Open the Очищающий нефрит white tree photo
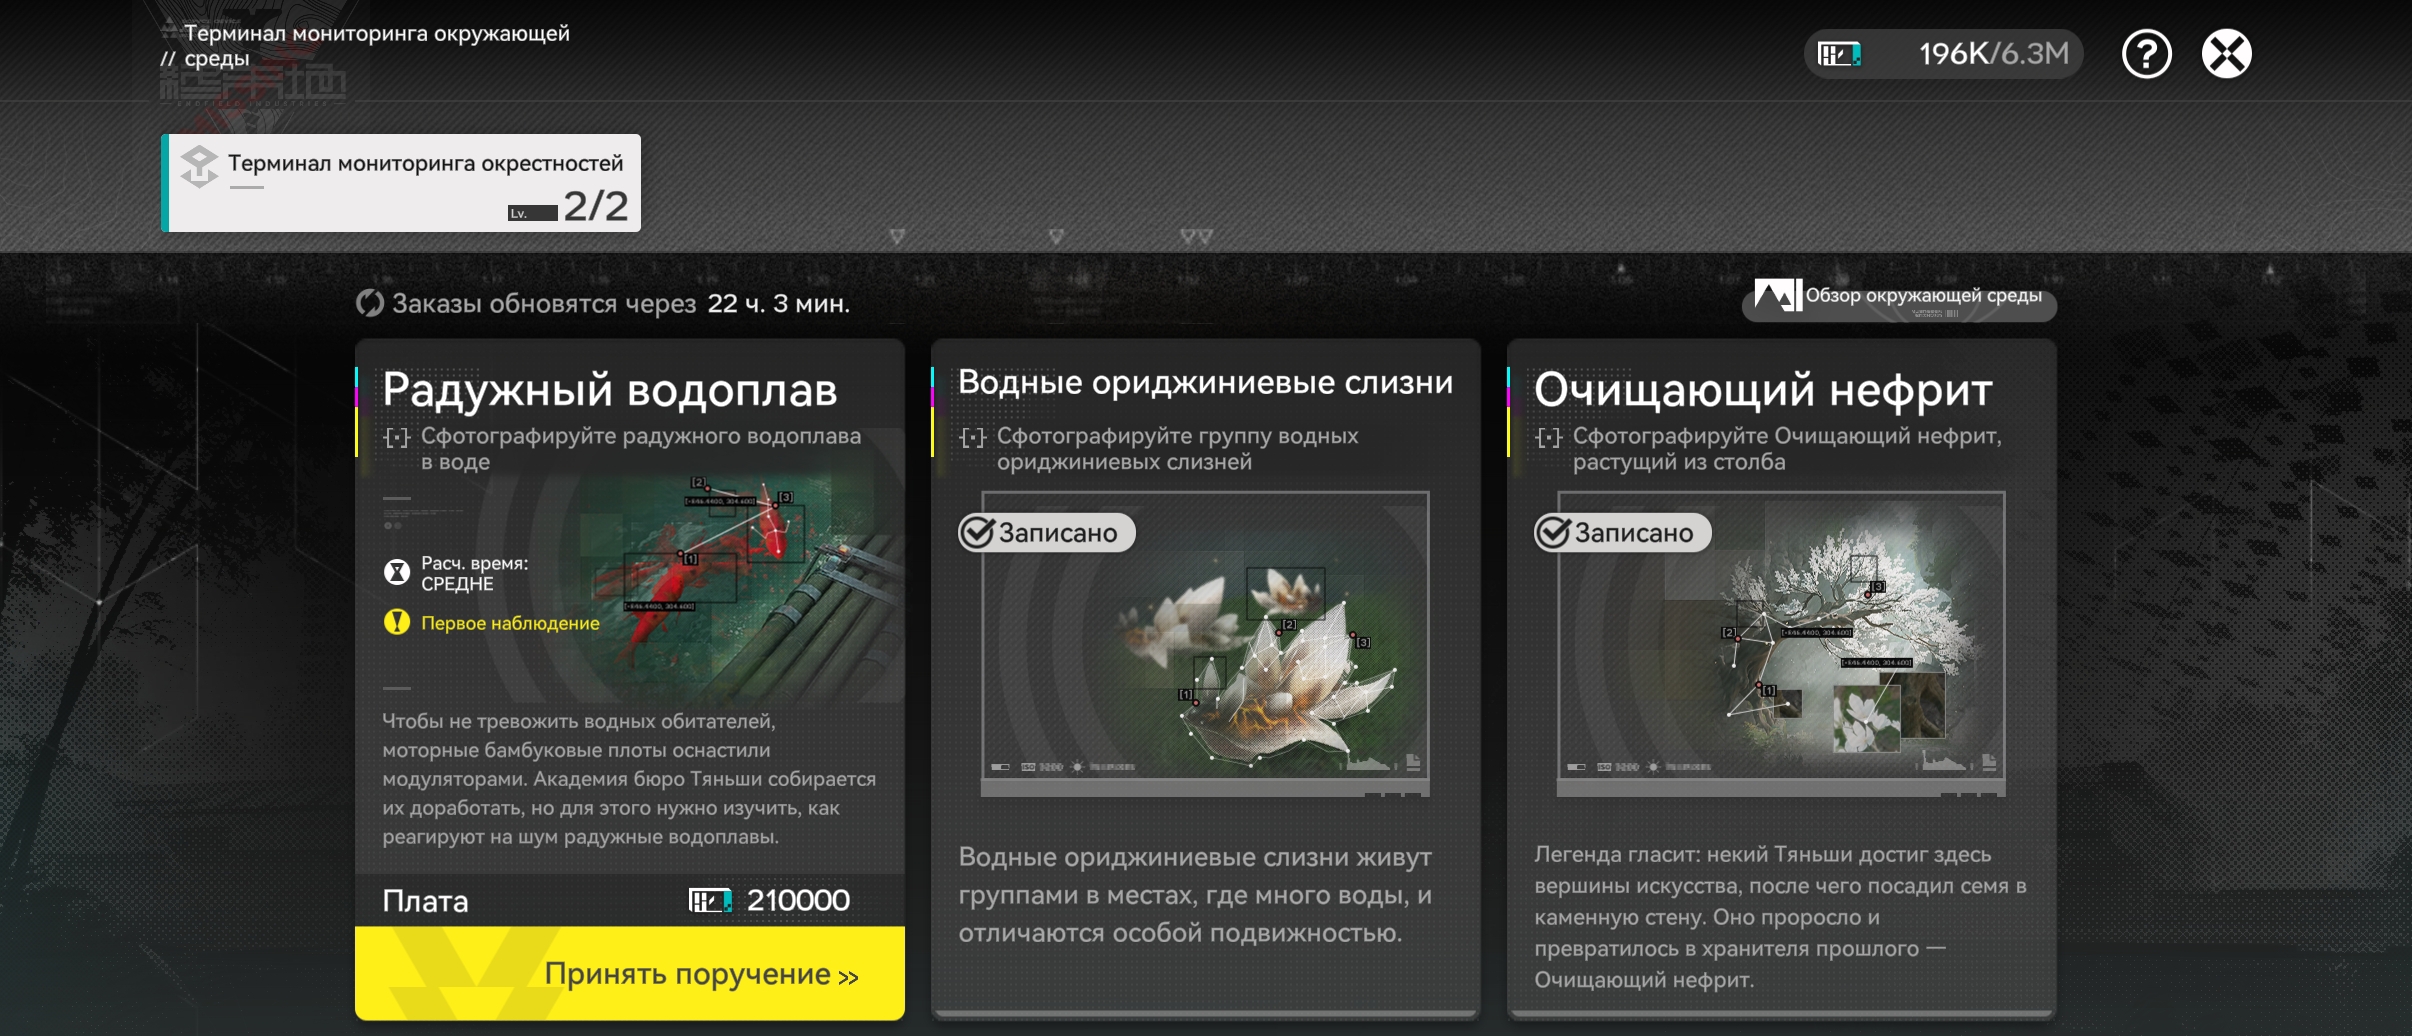The image size is (2412, 1036). (x=1781, y=642)
